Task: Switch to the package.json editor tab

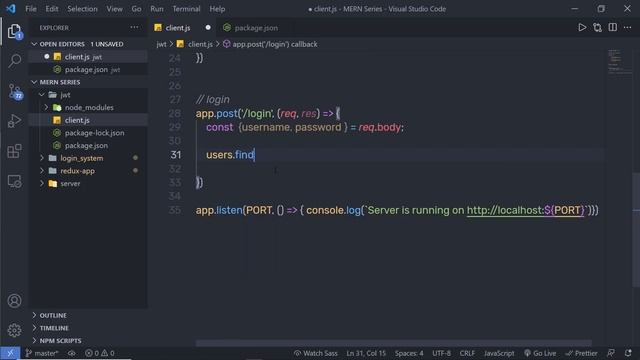Action: [256, 28]
